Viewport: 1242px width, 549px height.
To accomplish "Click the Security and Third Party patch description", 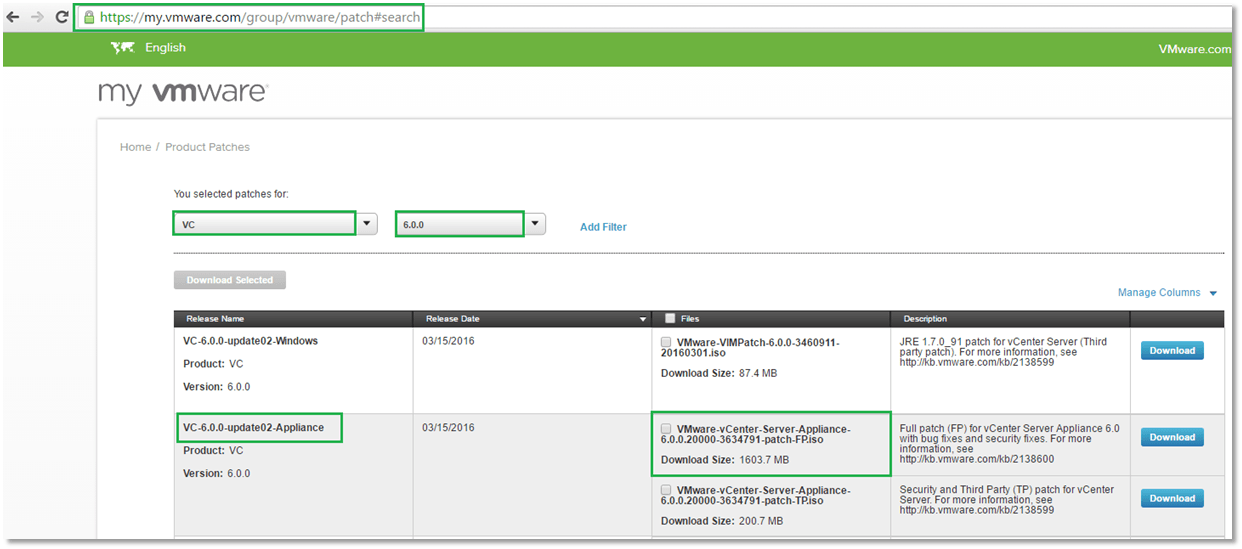I will pos(1006,500).
